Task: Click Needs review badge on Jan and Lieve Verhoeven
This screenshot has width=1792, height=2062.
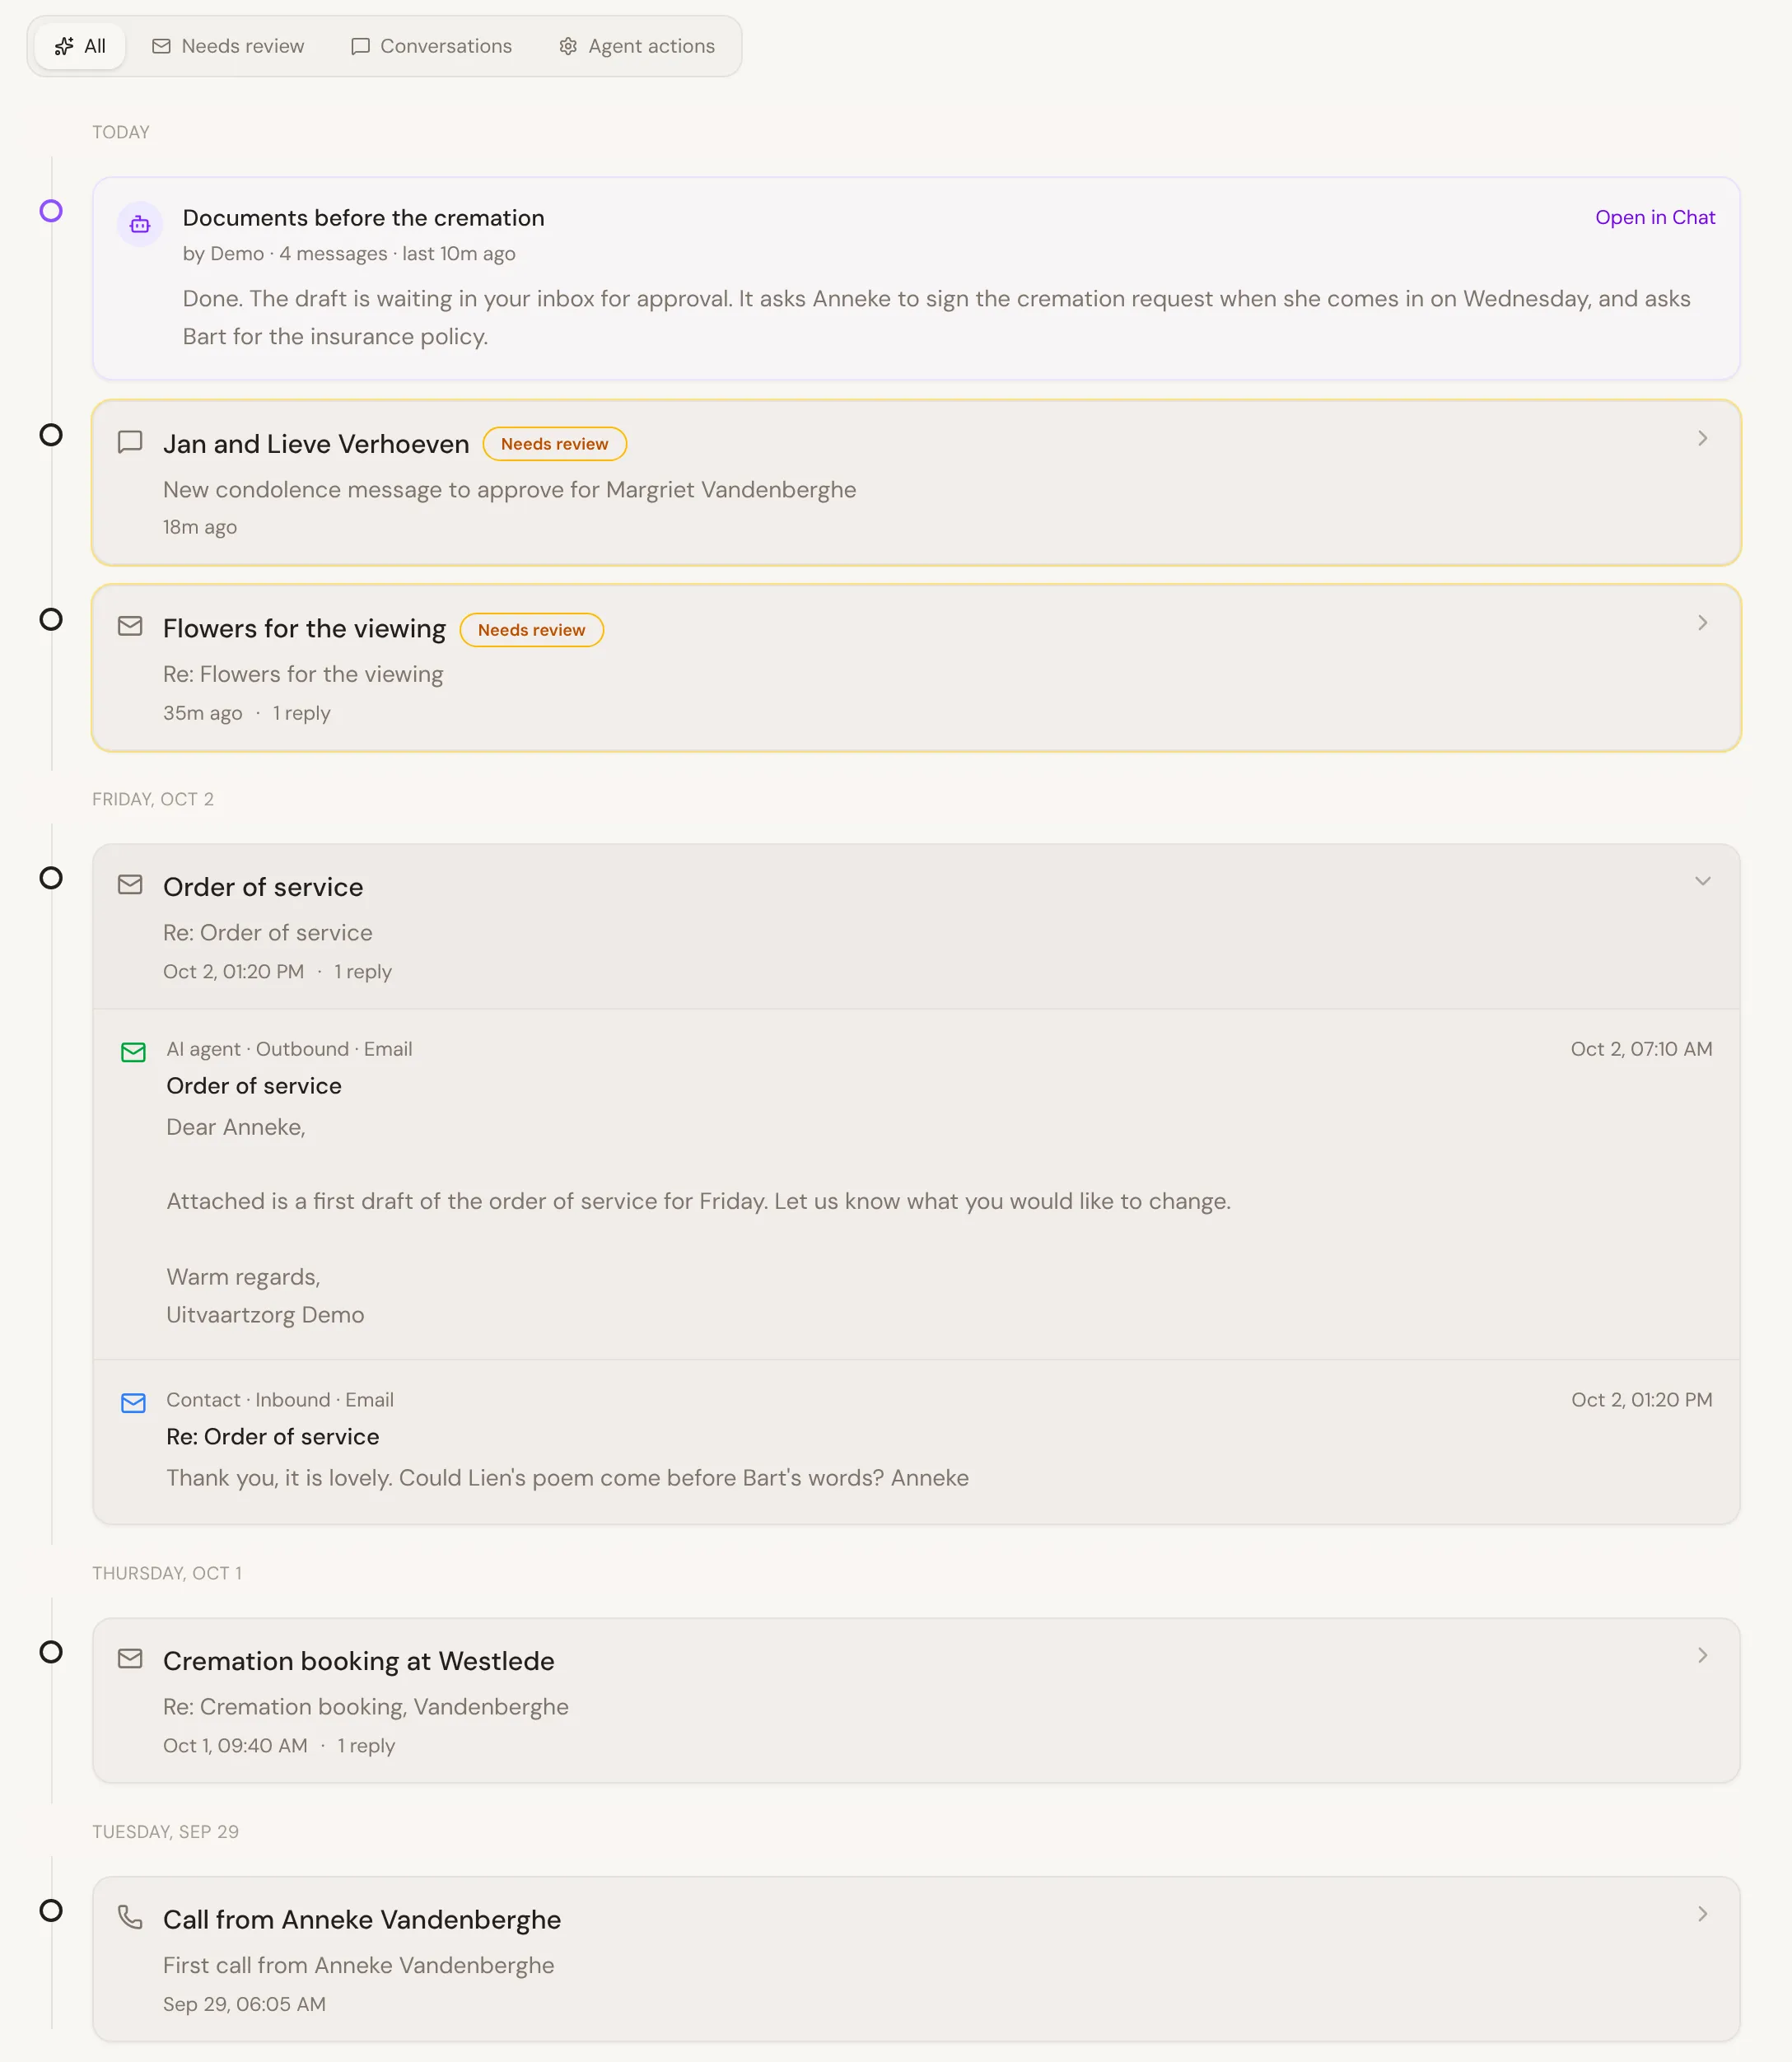Action: click(x=554, y=444)
